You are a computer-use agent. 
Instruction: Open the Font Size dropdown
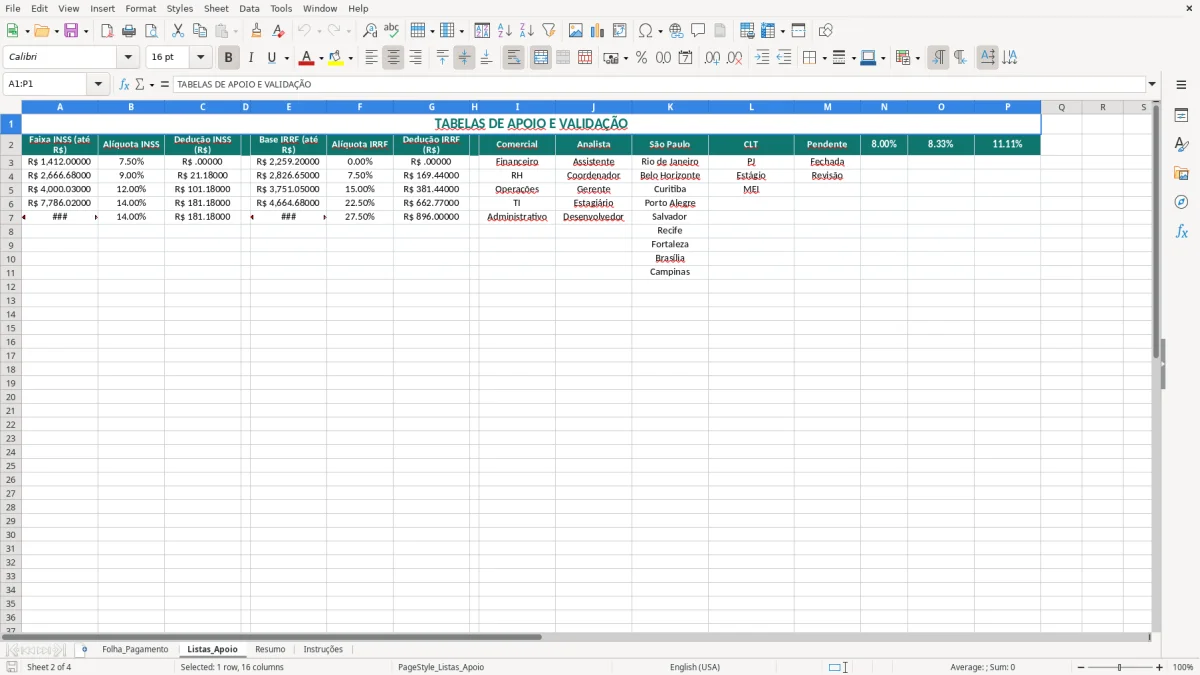(x=200, y=58)
